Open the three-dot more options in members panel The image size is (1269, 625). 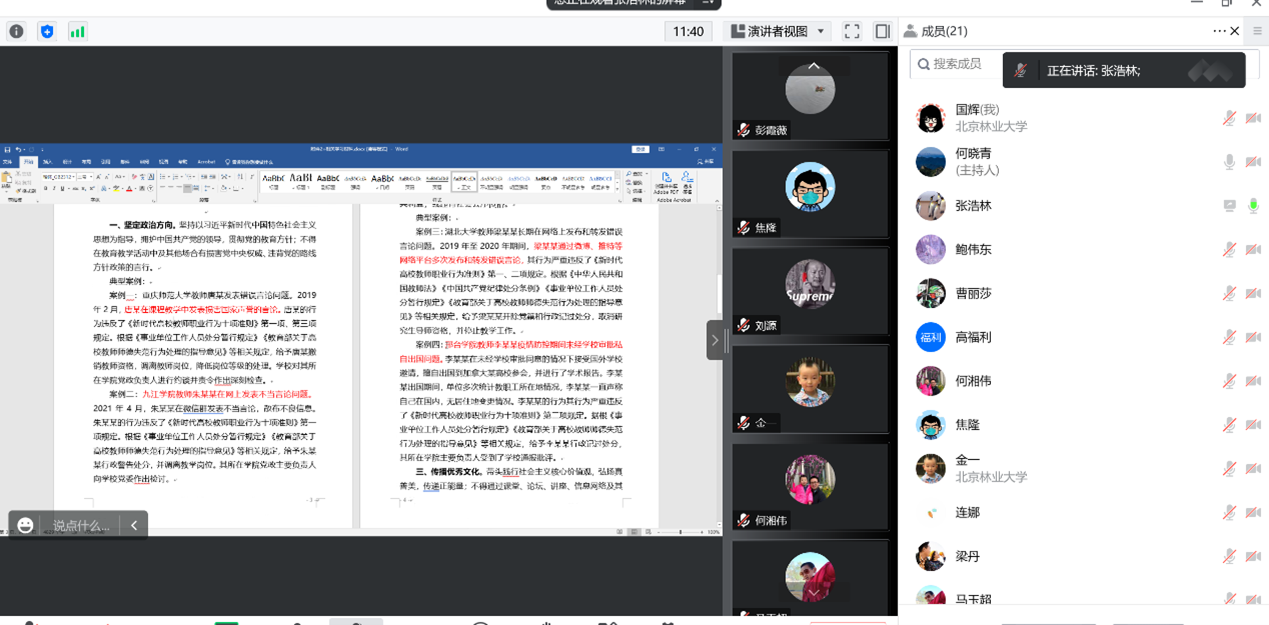click(1219, 31)
